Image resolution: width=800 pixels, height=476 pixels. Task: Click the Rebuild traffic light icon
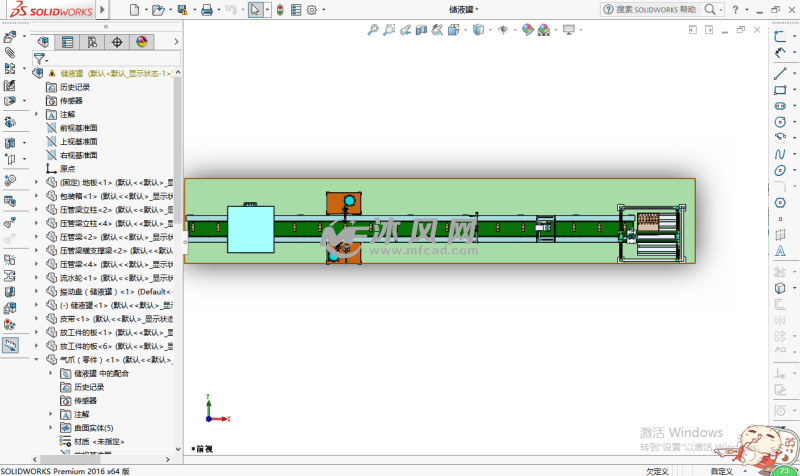tap(279, 10)
